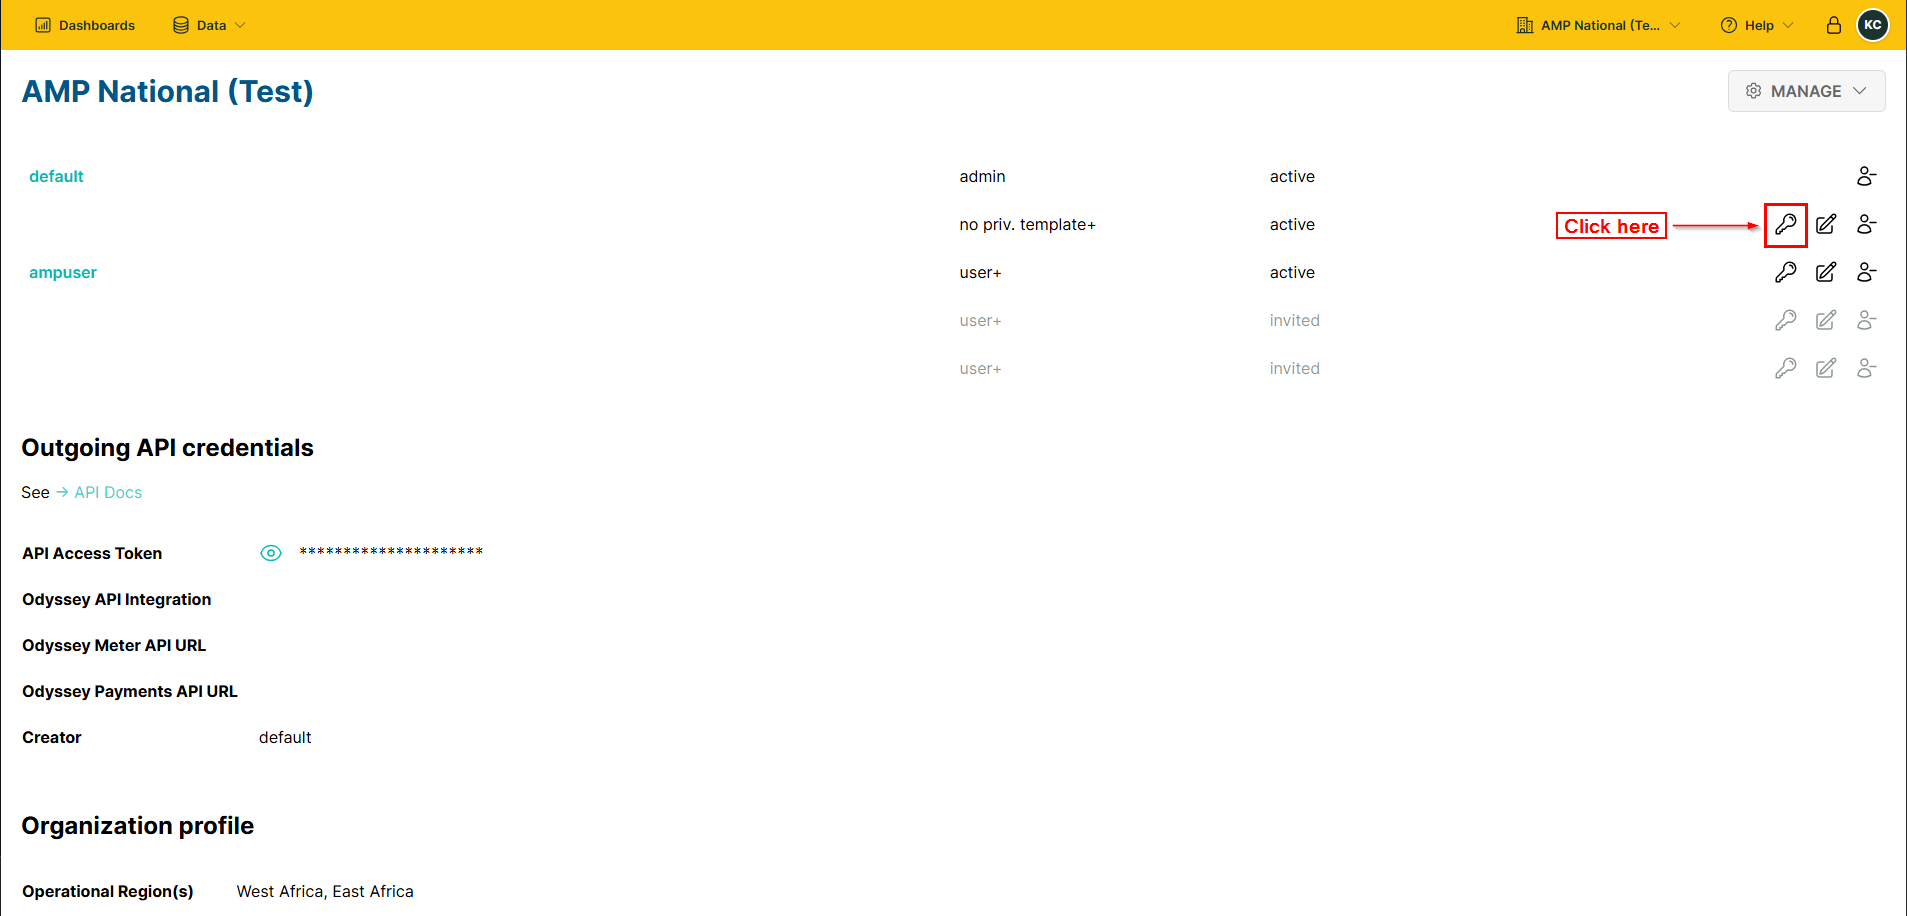Image resolution: width=1907 pixels, height=916 pixels.
Task: Click the edit icon in the first invited user row
Action: tap(1826, 320)
